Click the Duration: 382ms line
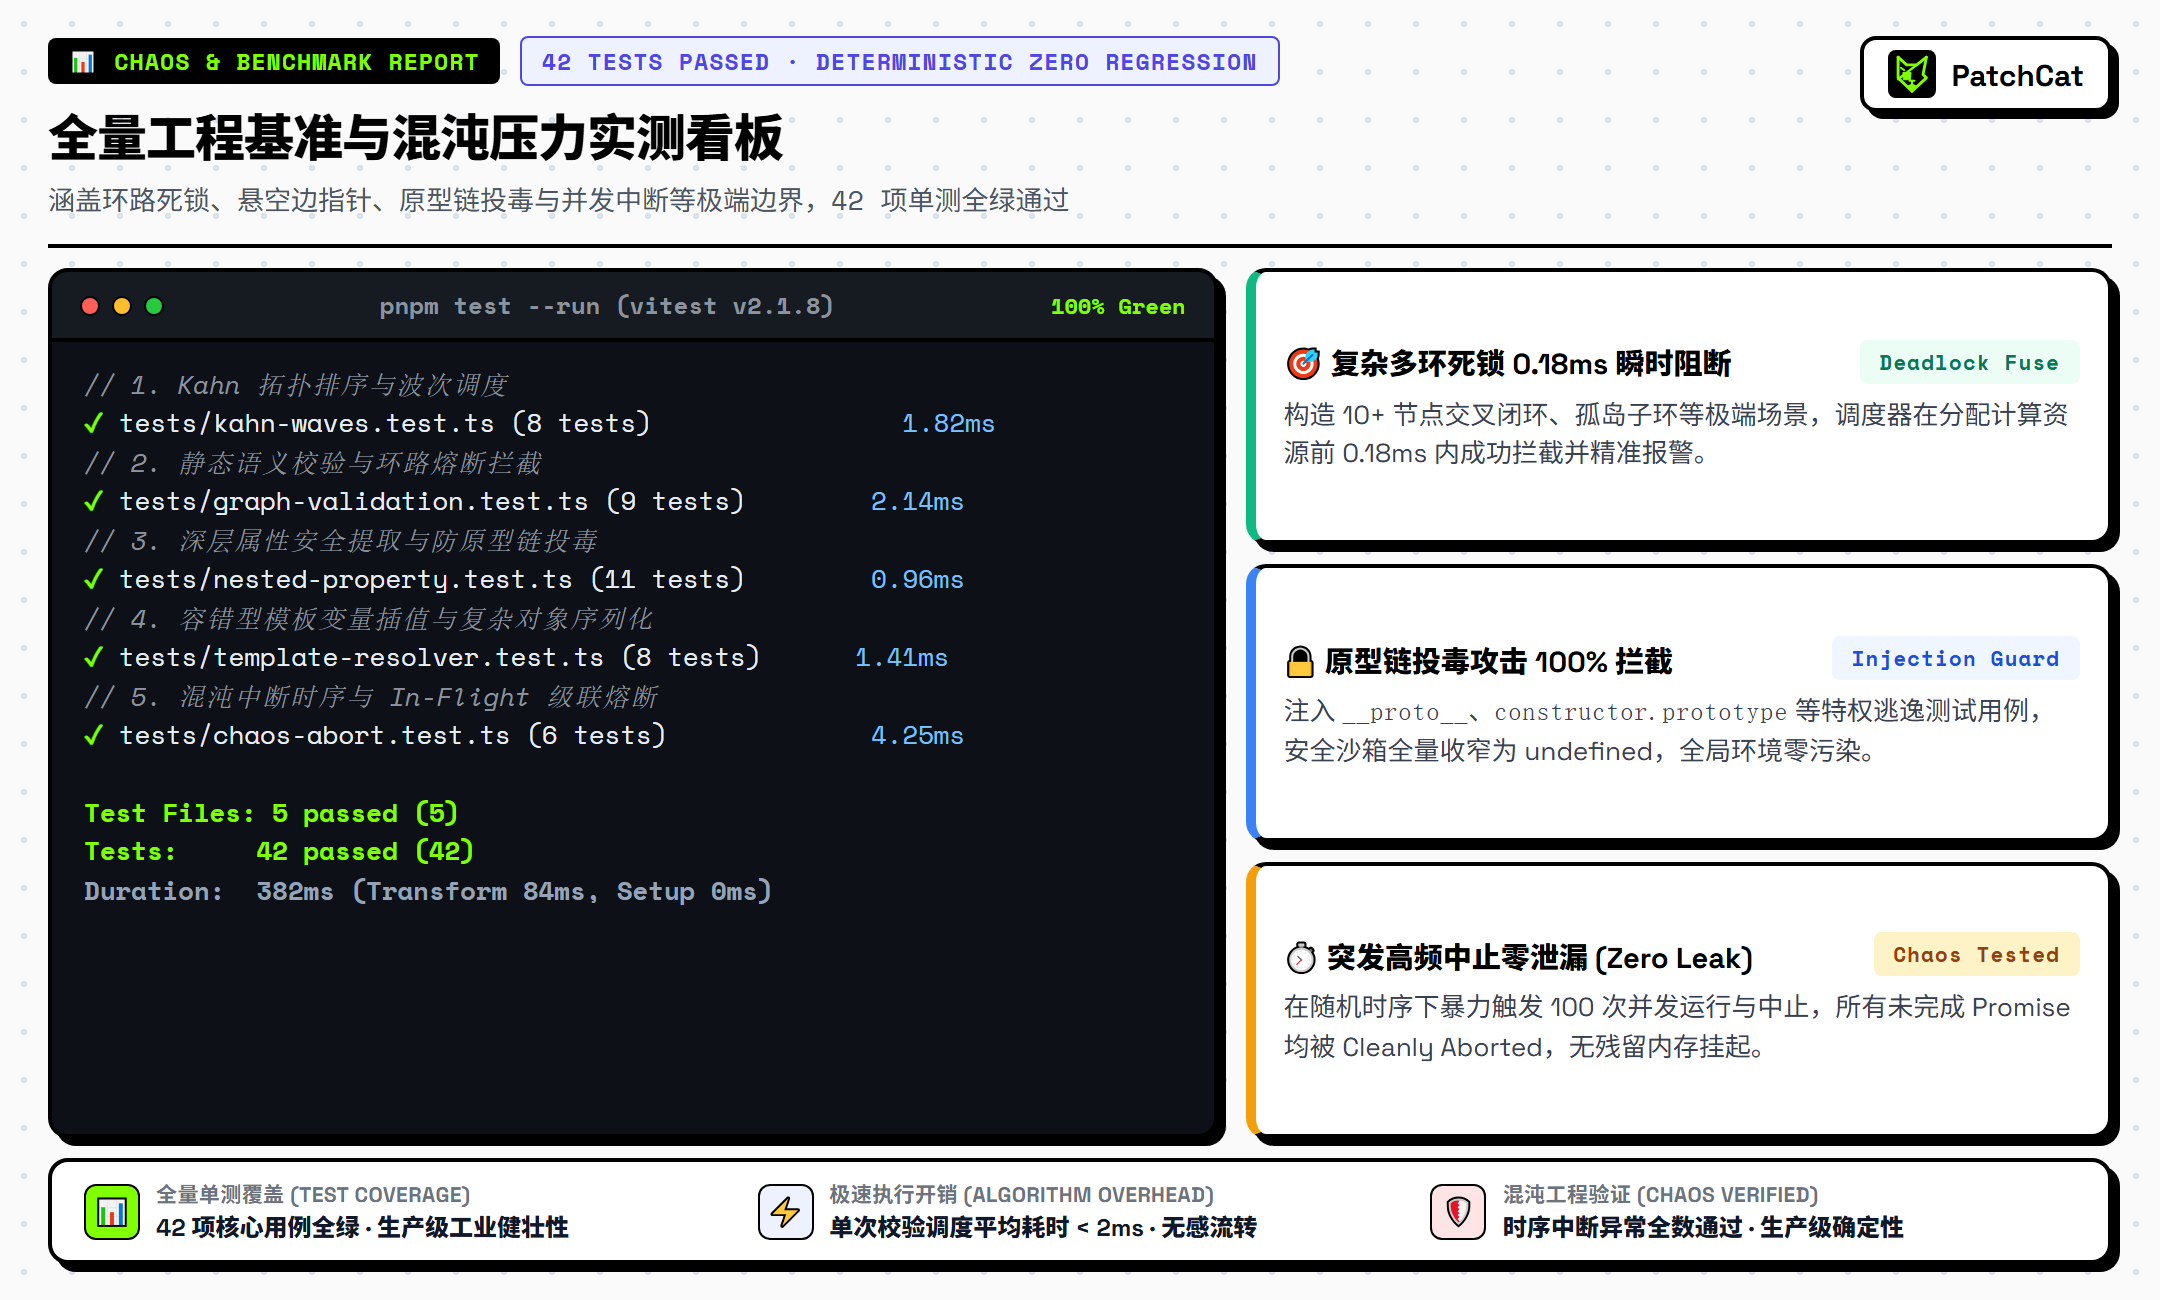Viewport: 2160px width, 1300px height. [x=428, y=891]
